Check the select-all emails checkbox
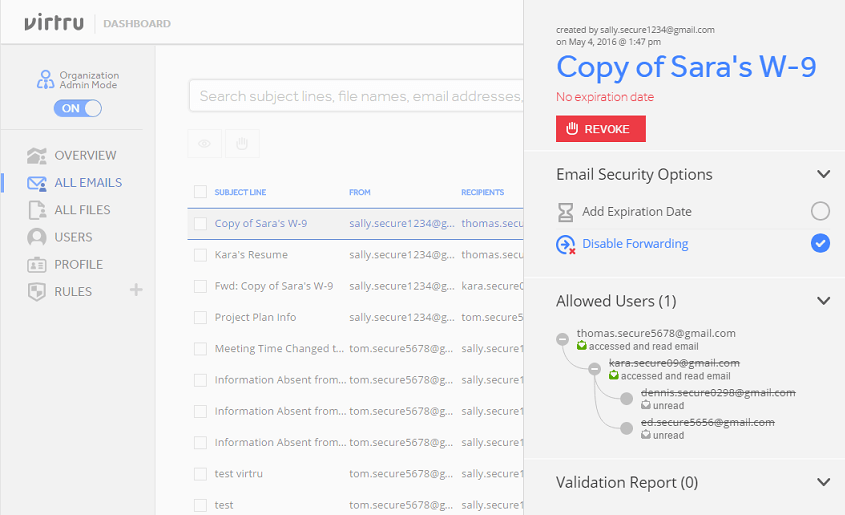This screenshot has height=515, width=845. pyautogui.click(x=200, y=192)
